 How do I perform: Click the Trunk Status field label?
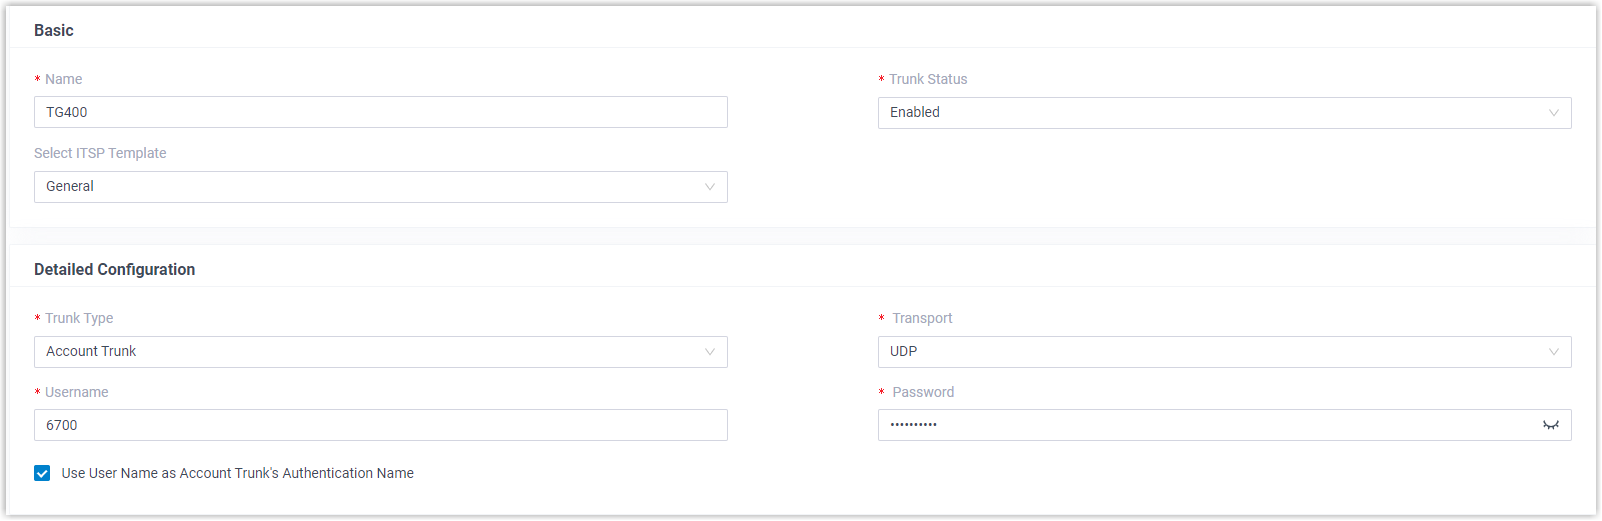[928, 79]
